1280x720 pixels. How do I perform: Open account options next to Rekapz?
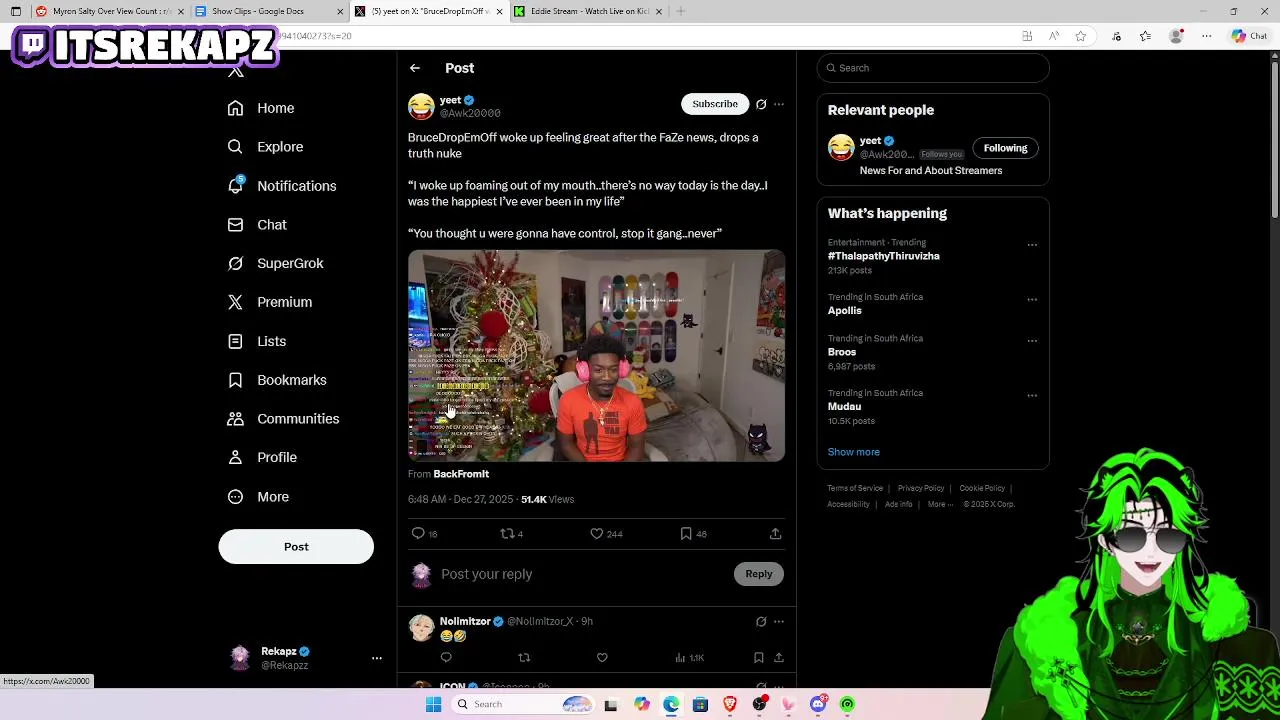point(377,658)
